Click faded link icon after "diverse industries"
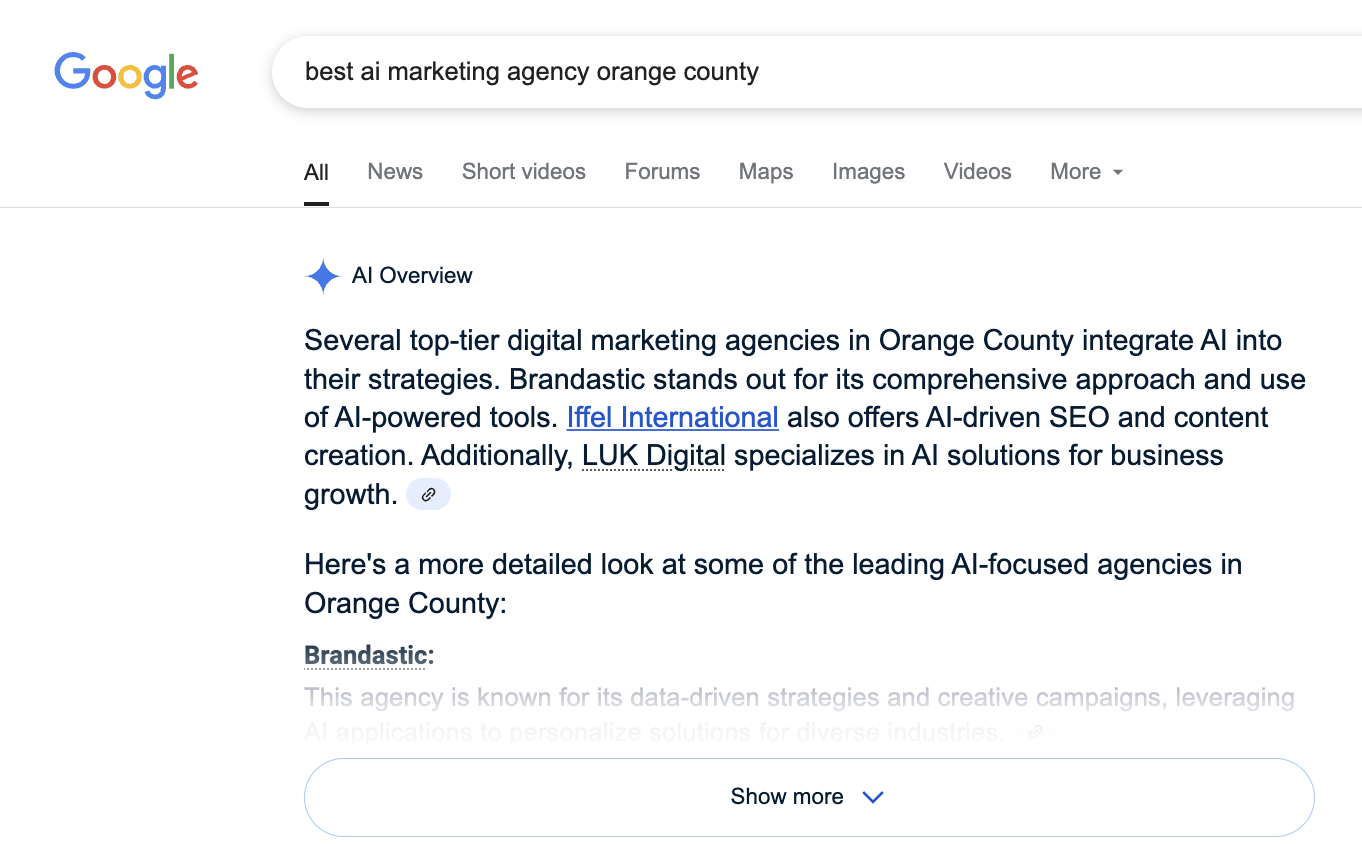The height and width of the screenshot is (844, 1362). point(1036,732)
